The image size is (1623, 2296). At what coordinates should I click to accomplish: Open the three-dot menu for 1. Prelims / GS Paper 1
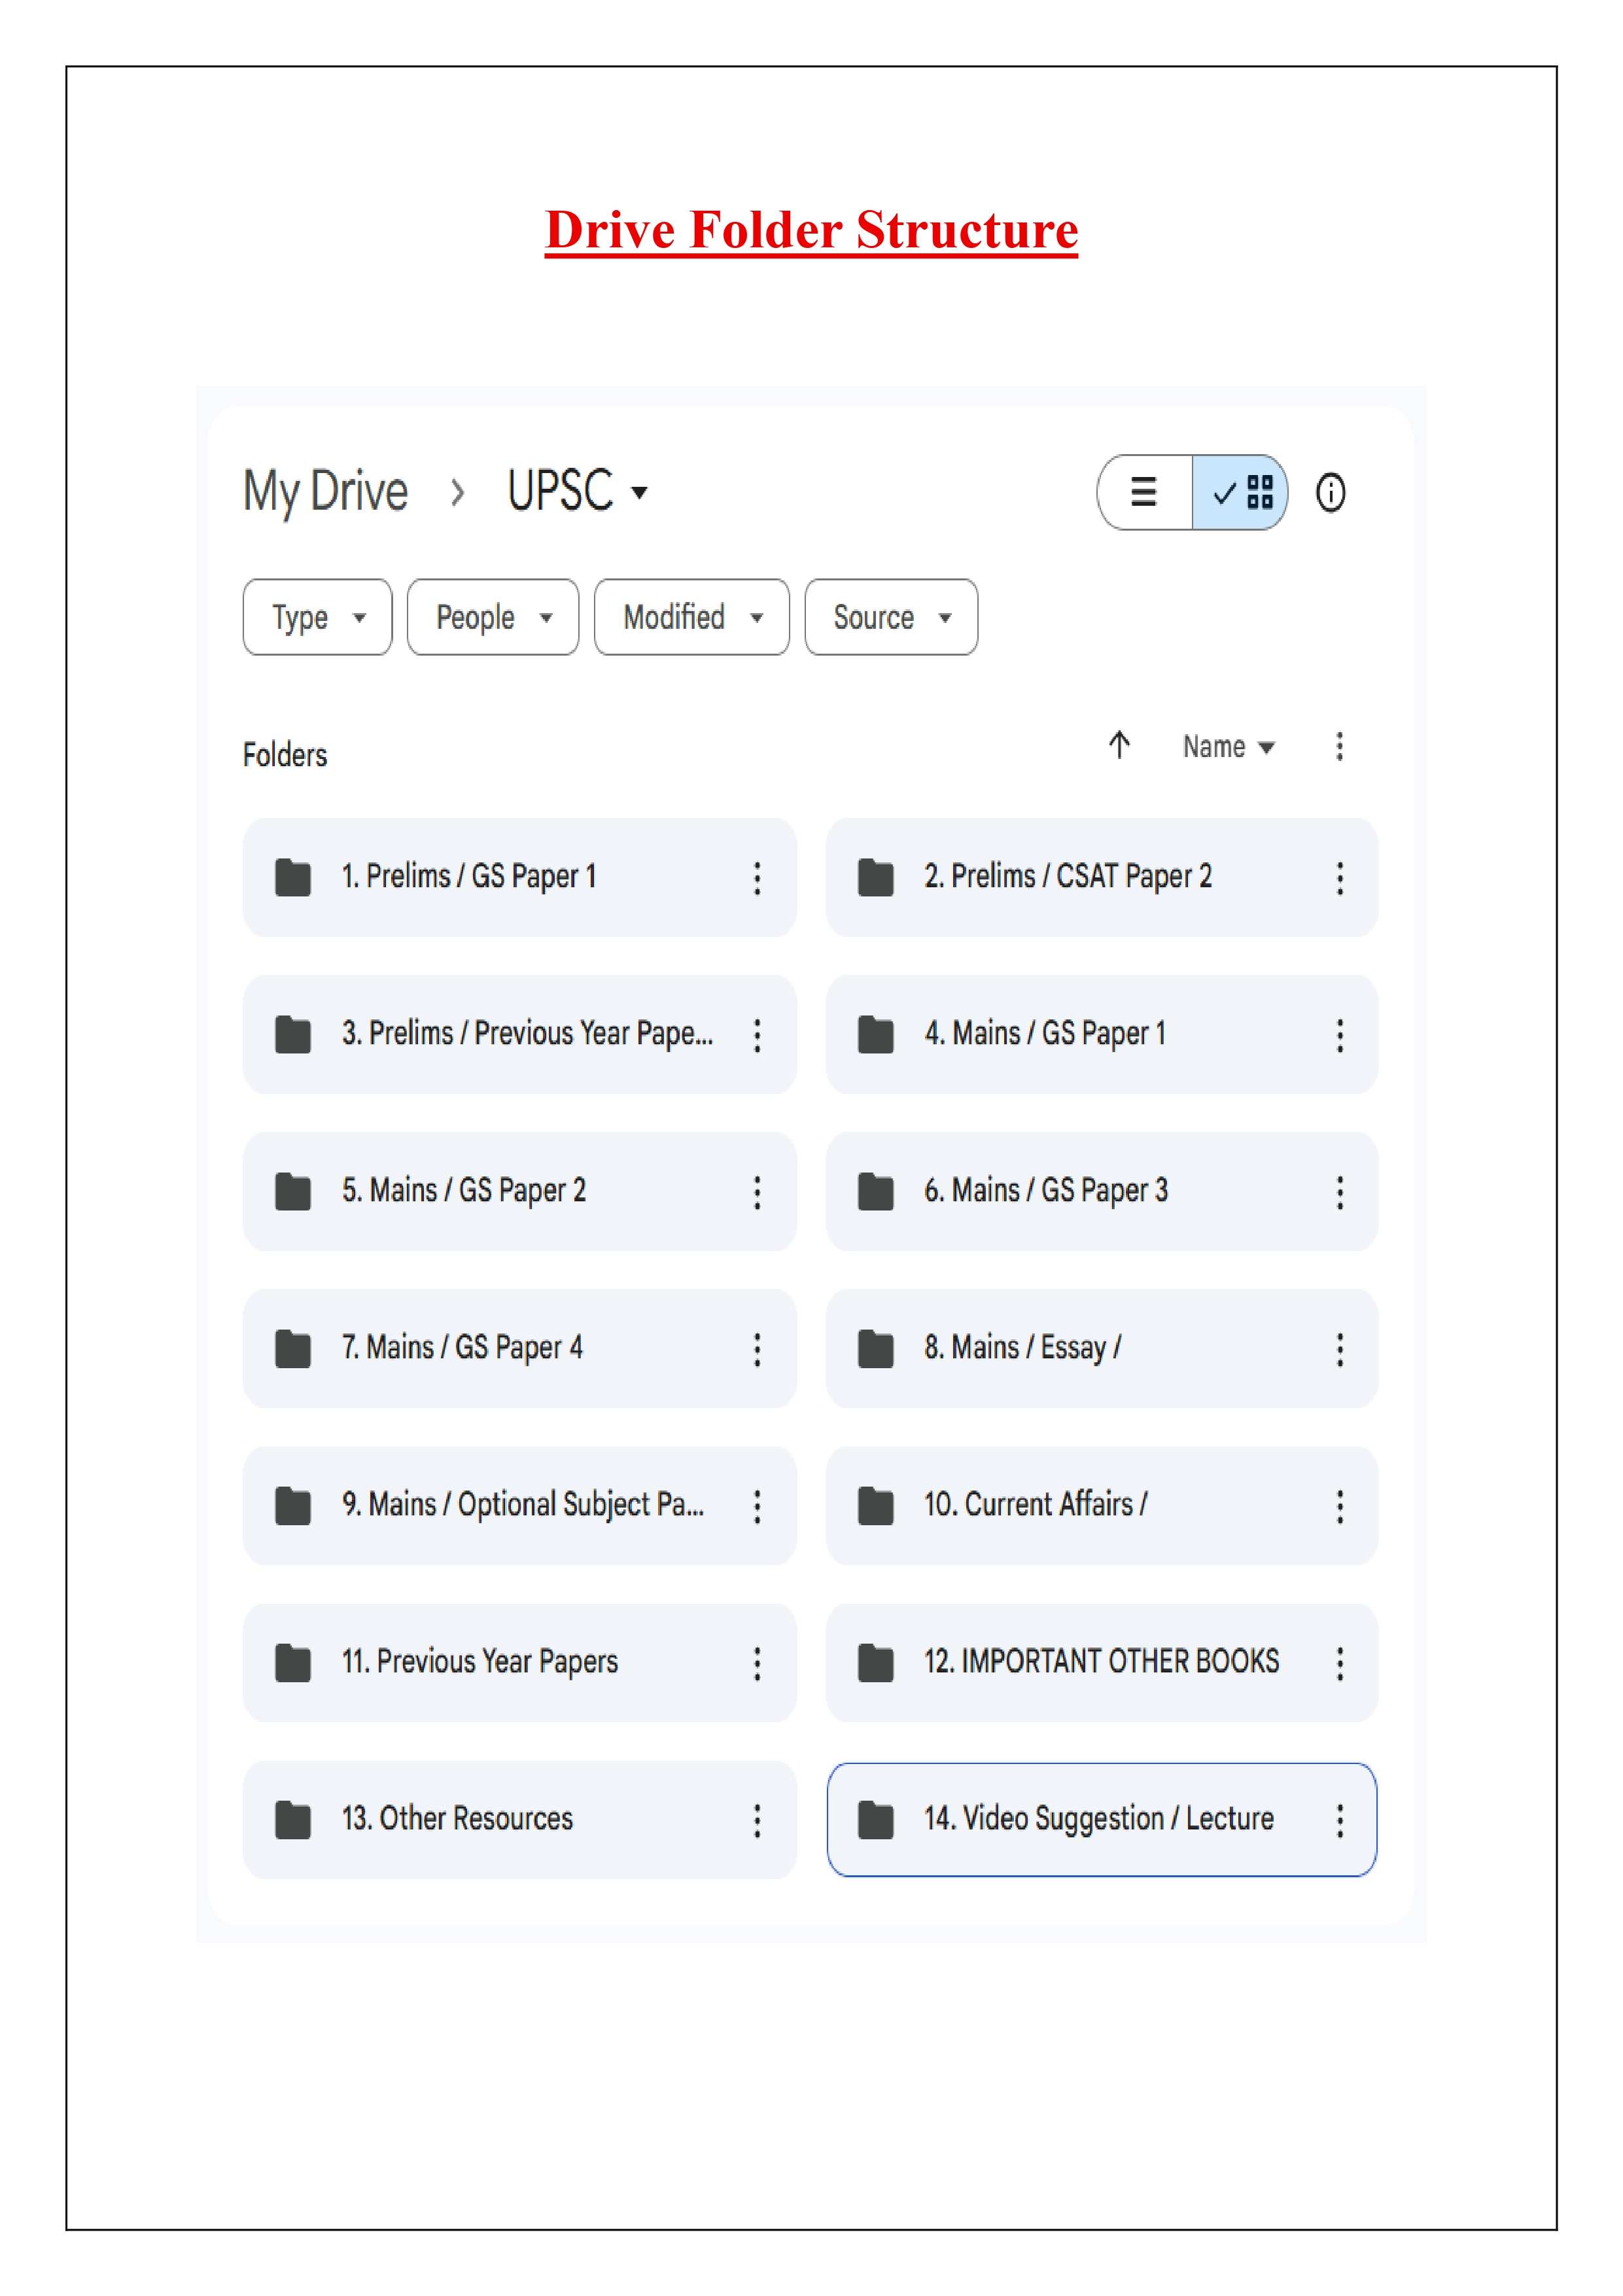tap(757, 878)
